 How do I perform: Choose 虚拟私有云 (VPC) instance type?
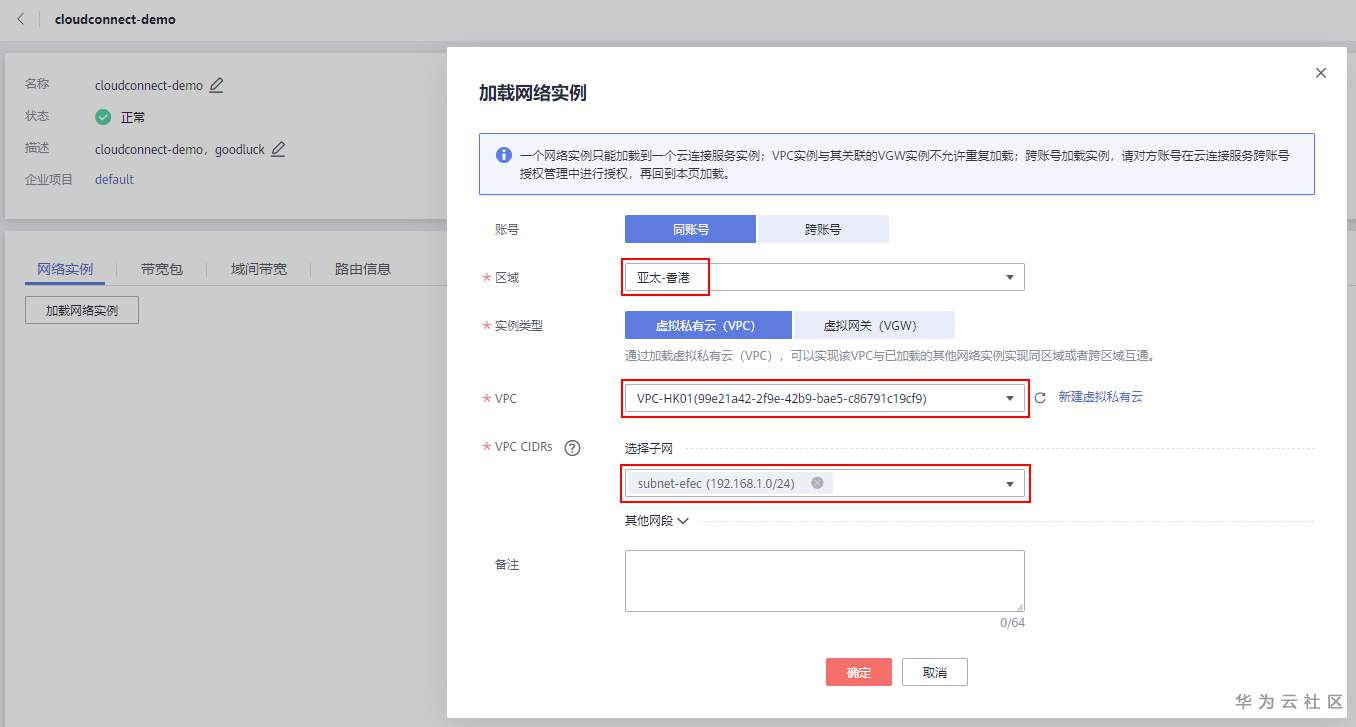click(708, 325)
